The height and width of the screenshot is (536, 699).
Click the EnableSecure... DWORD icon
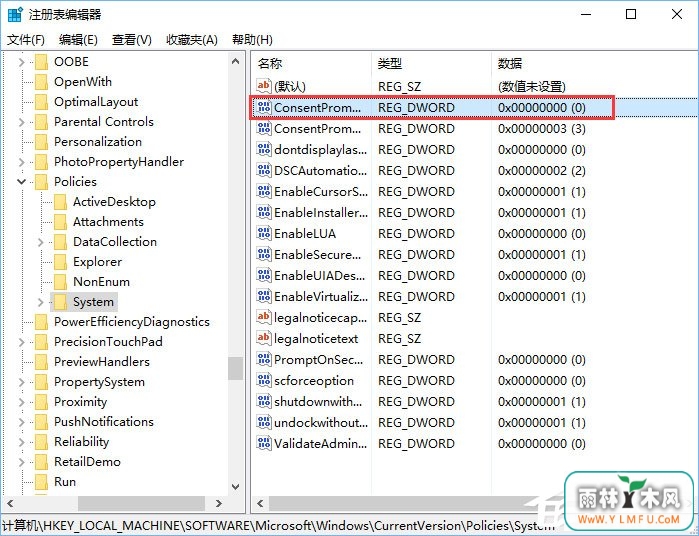click(264, 254)
